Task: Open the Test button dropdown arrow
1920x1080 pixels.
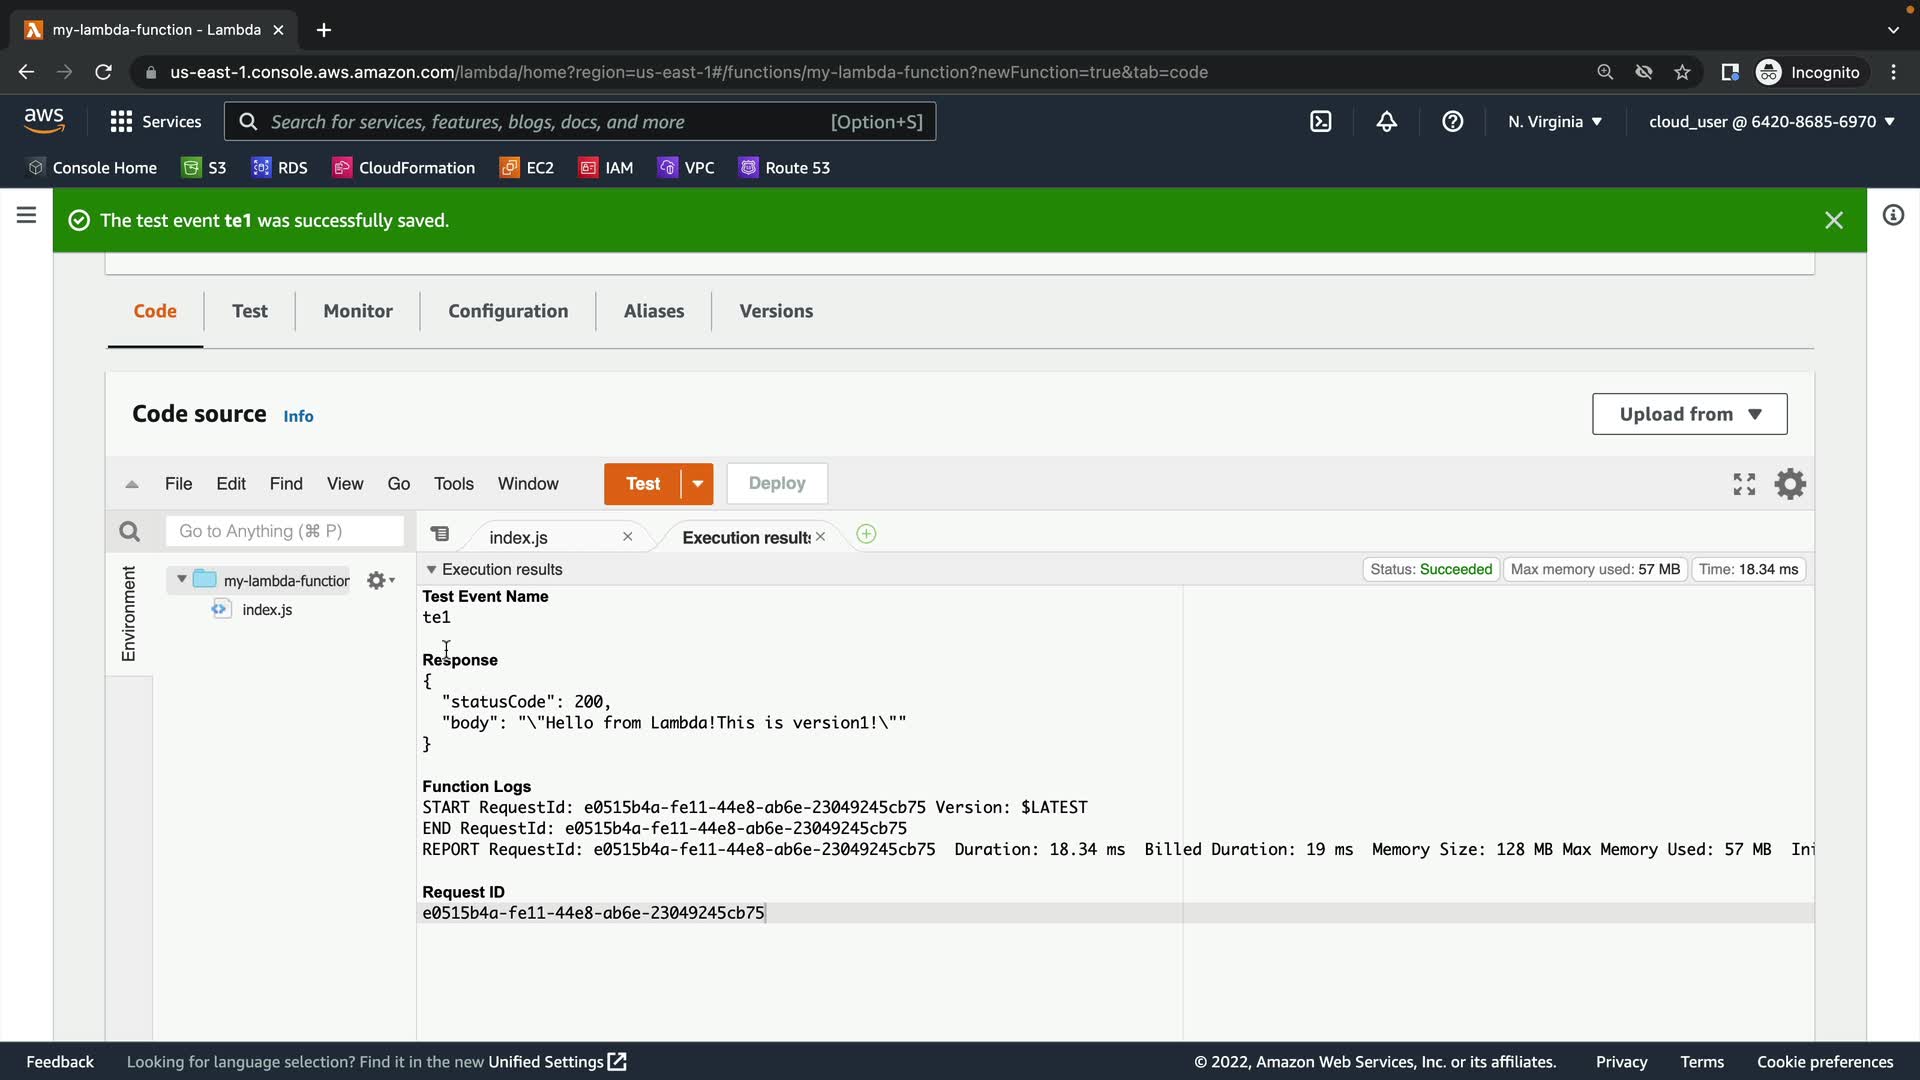Action: (697, 484)
